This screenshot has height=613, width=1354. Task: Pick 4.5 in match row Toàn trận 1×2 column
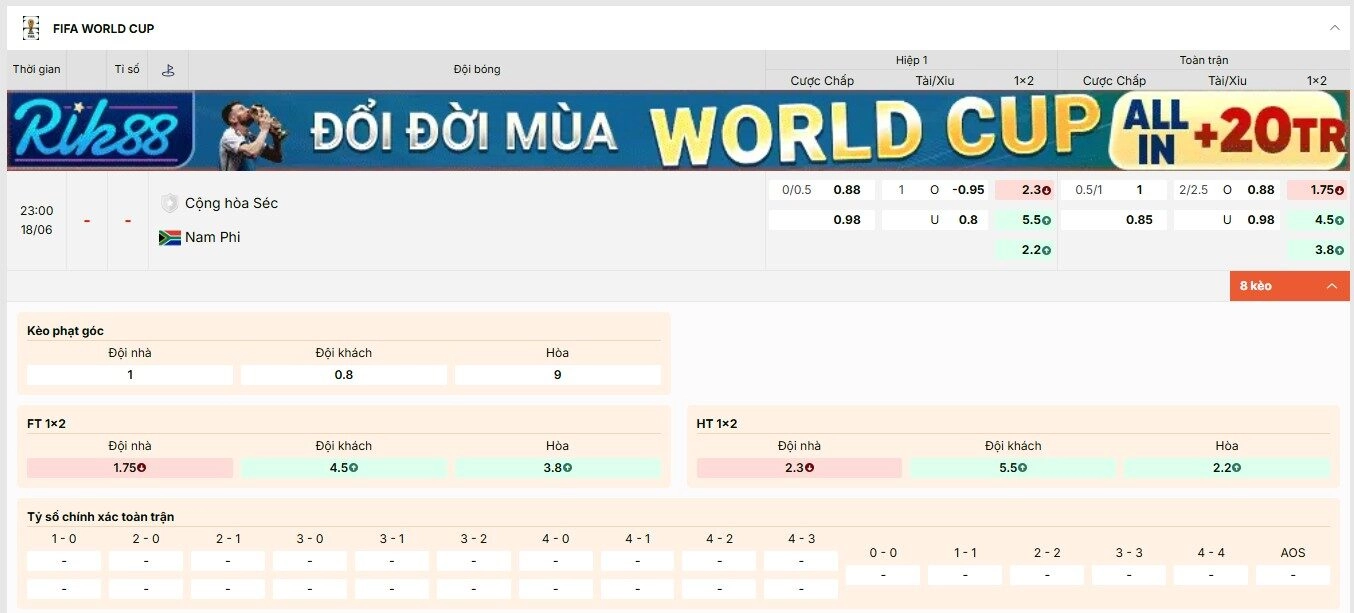pyautogui.click(x=1317, y=220)
